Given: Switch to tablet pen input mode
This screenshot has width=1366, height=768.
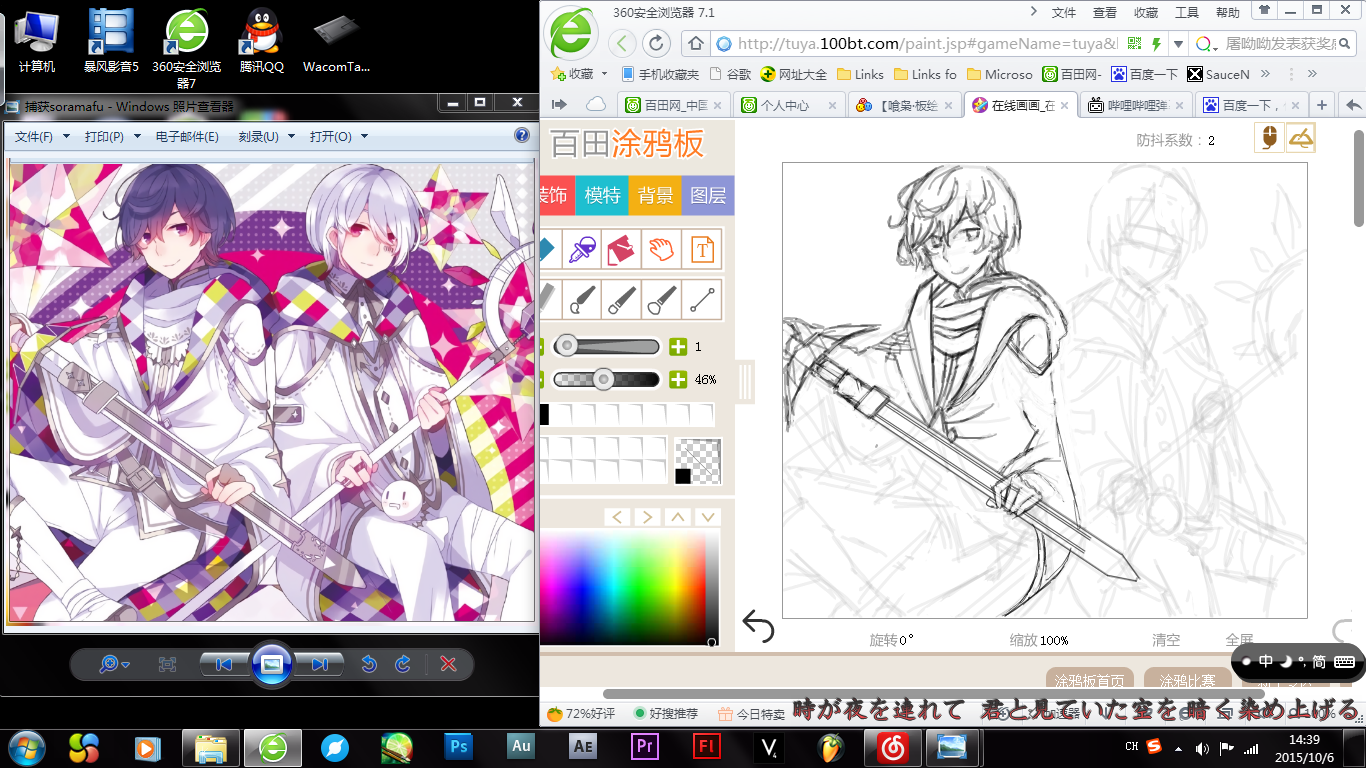Looking at the screenshot, I should pos(1300,138).
